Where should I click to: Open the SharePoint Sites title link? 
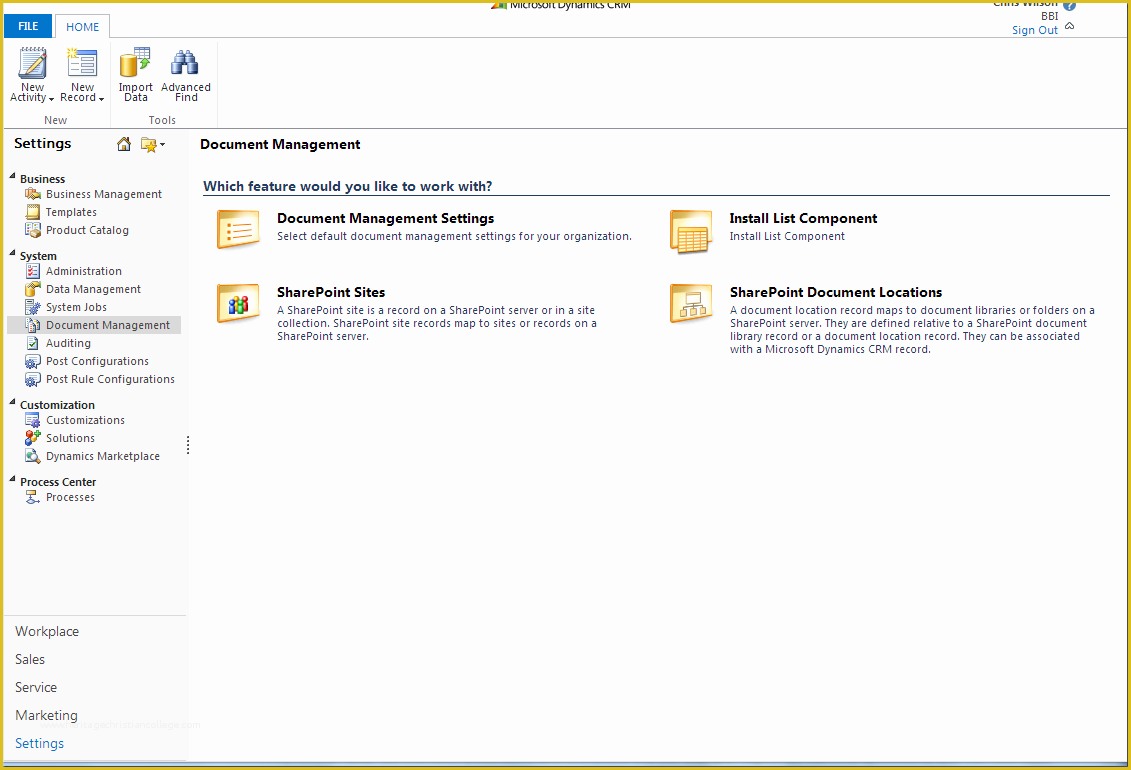click(x=331, y=292)
